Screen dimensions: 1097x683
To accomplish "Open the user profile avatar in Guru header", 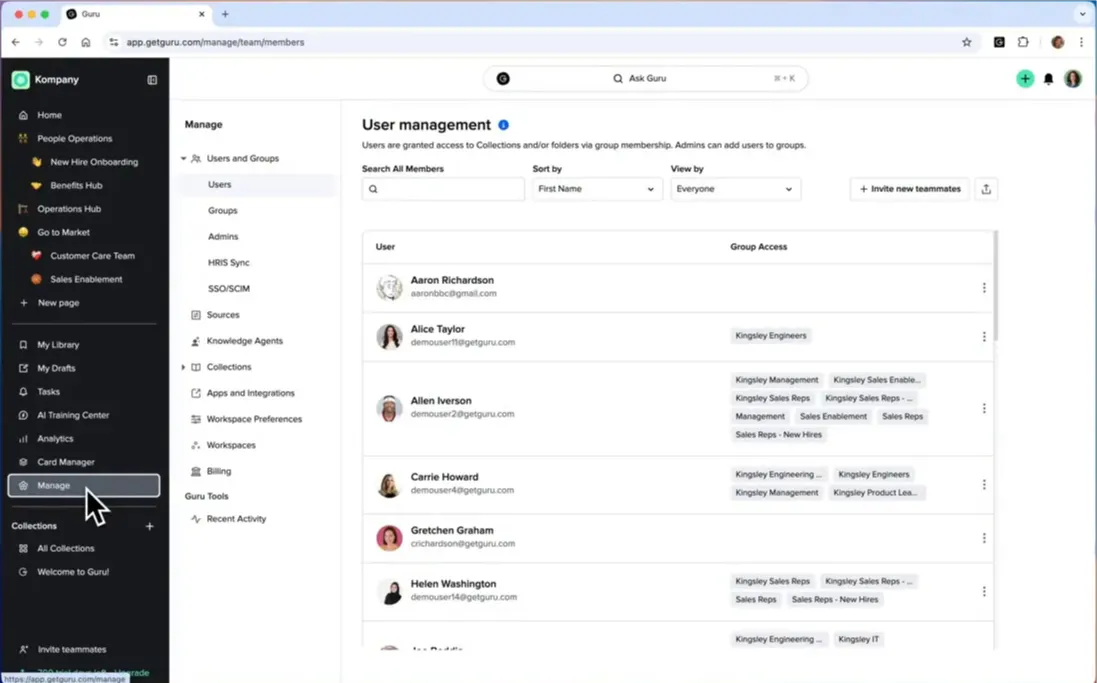I will (1073, 78).
